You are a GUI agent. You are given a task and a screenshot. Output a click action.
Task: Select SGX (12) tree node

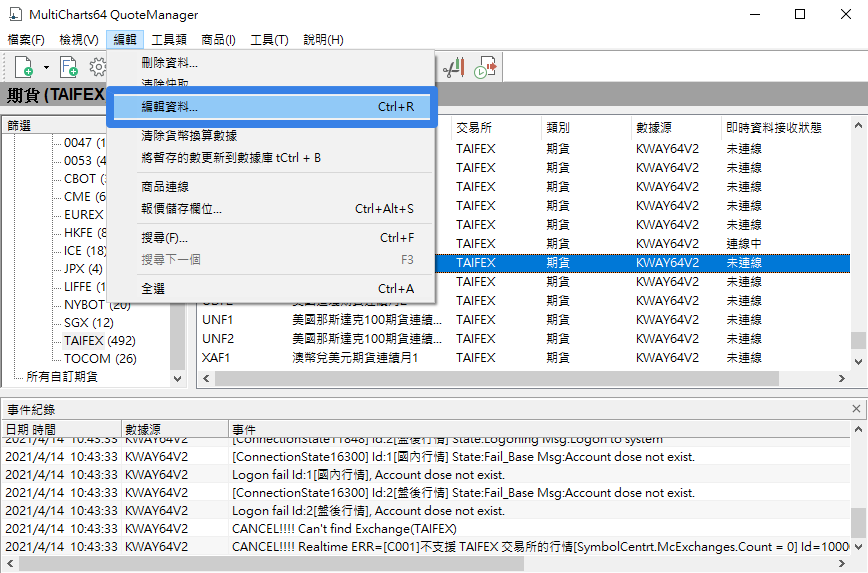(89, 323)
